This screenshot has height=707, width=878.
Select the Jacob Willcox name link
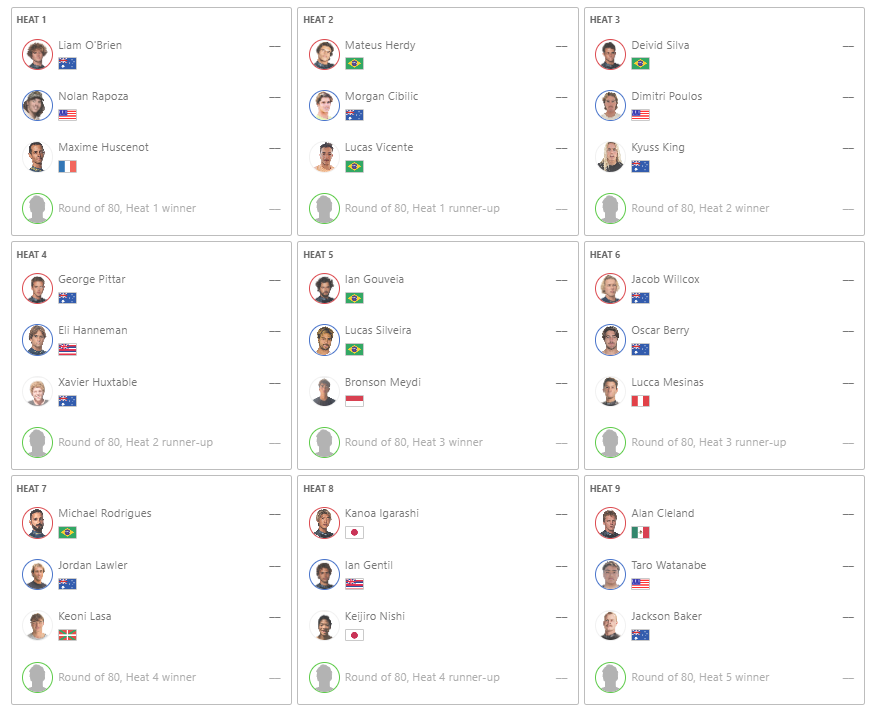pos(665,279)
